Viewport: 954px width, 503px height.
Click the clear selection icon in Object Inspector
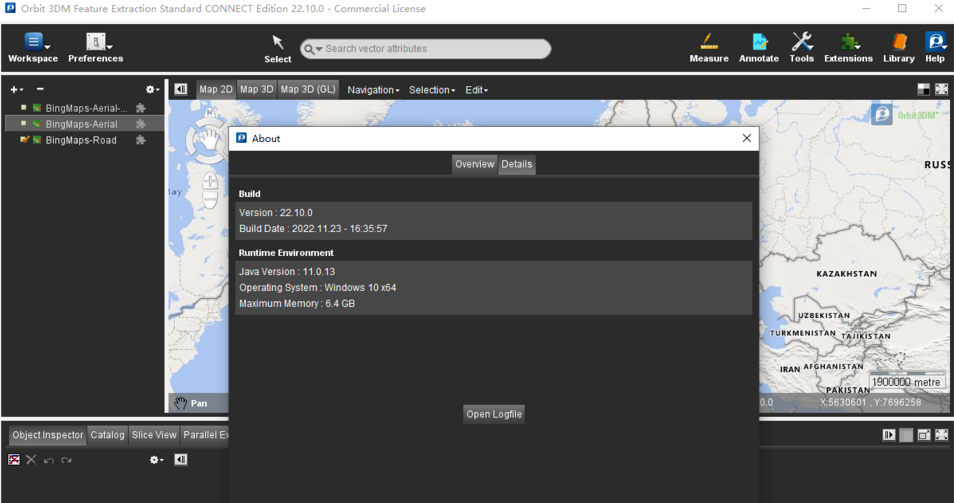tap(14, 460)
